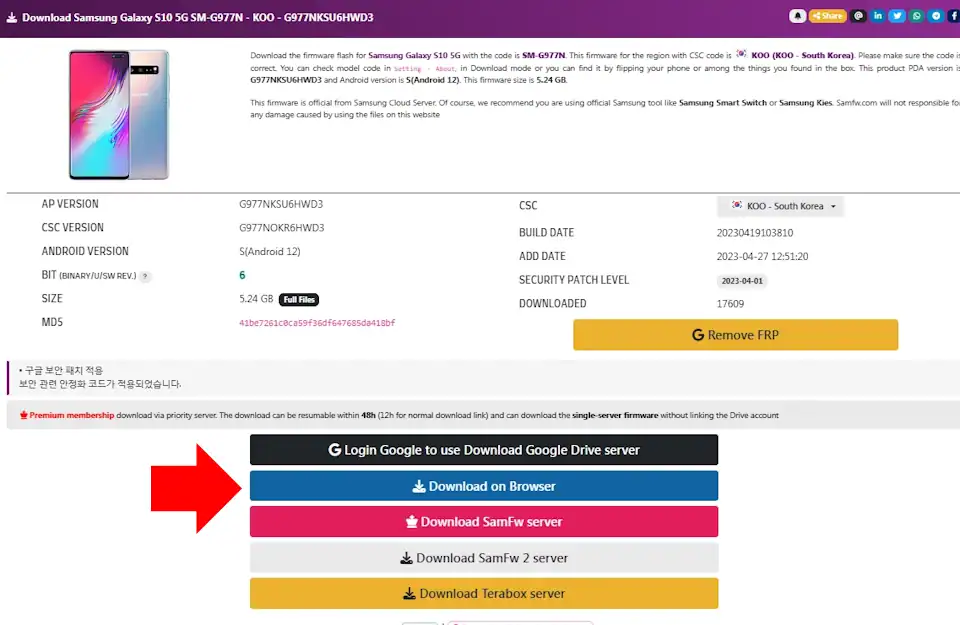
Task: Open the KOO - South Korea CSC dropdown
Action: [781, 206]
